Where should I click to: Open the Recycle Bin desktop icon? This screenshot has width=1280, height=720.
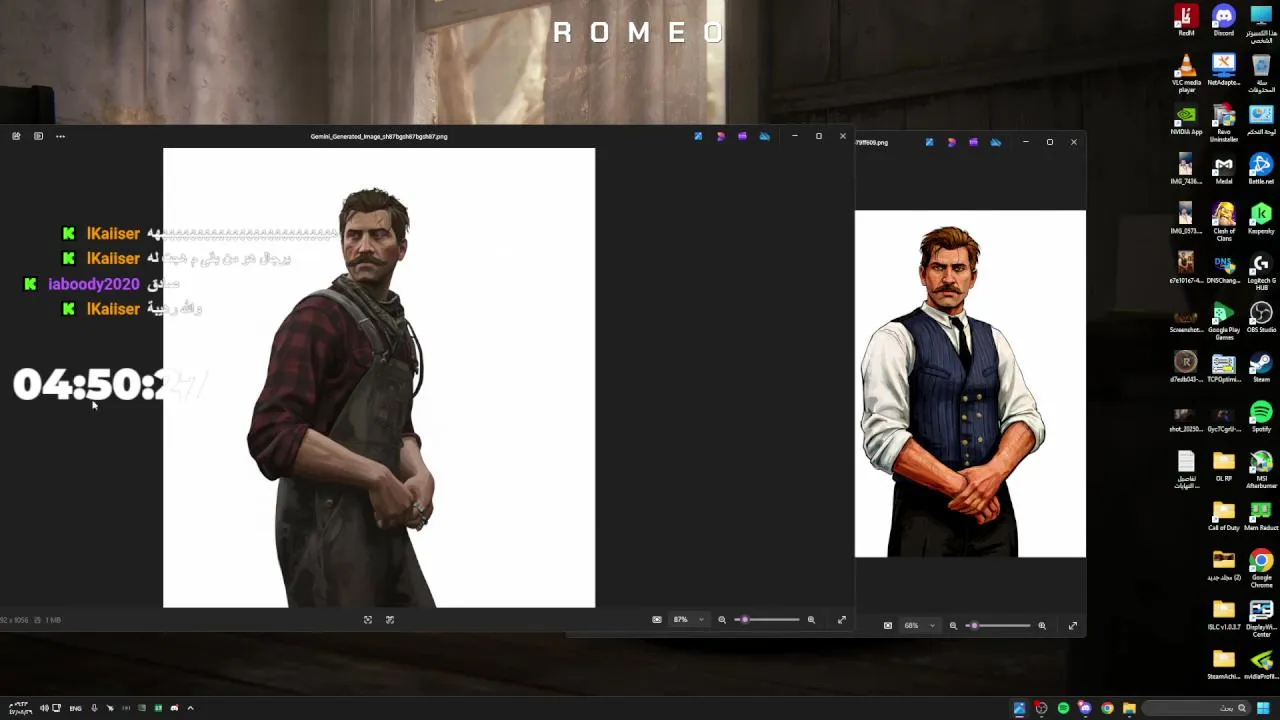coord(1261,71)
